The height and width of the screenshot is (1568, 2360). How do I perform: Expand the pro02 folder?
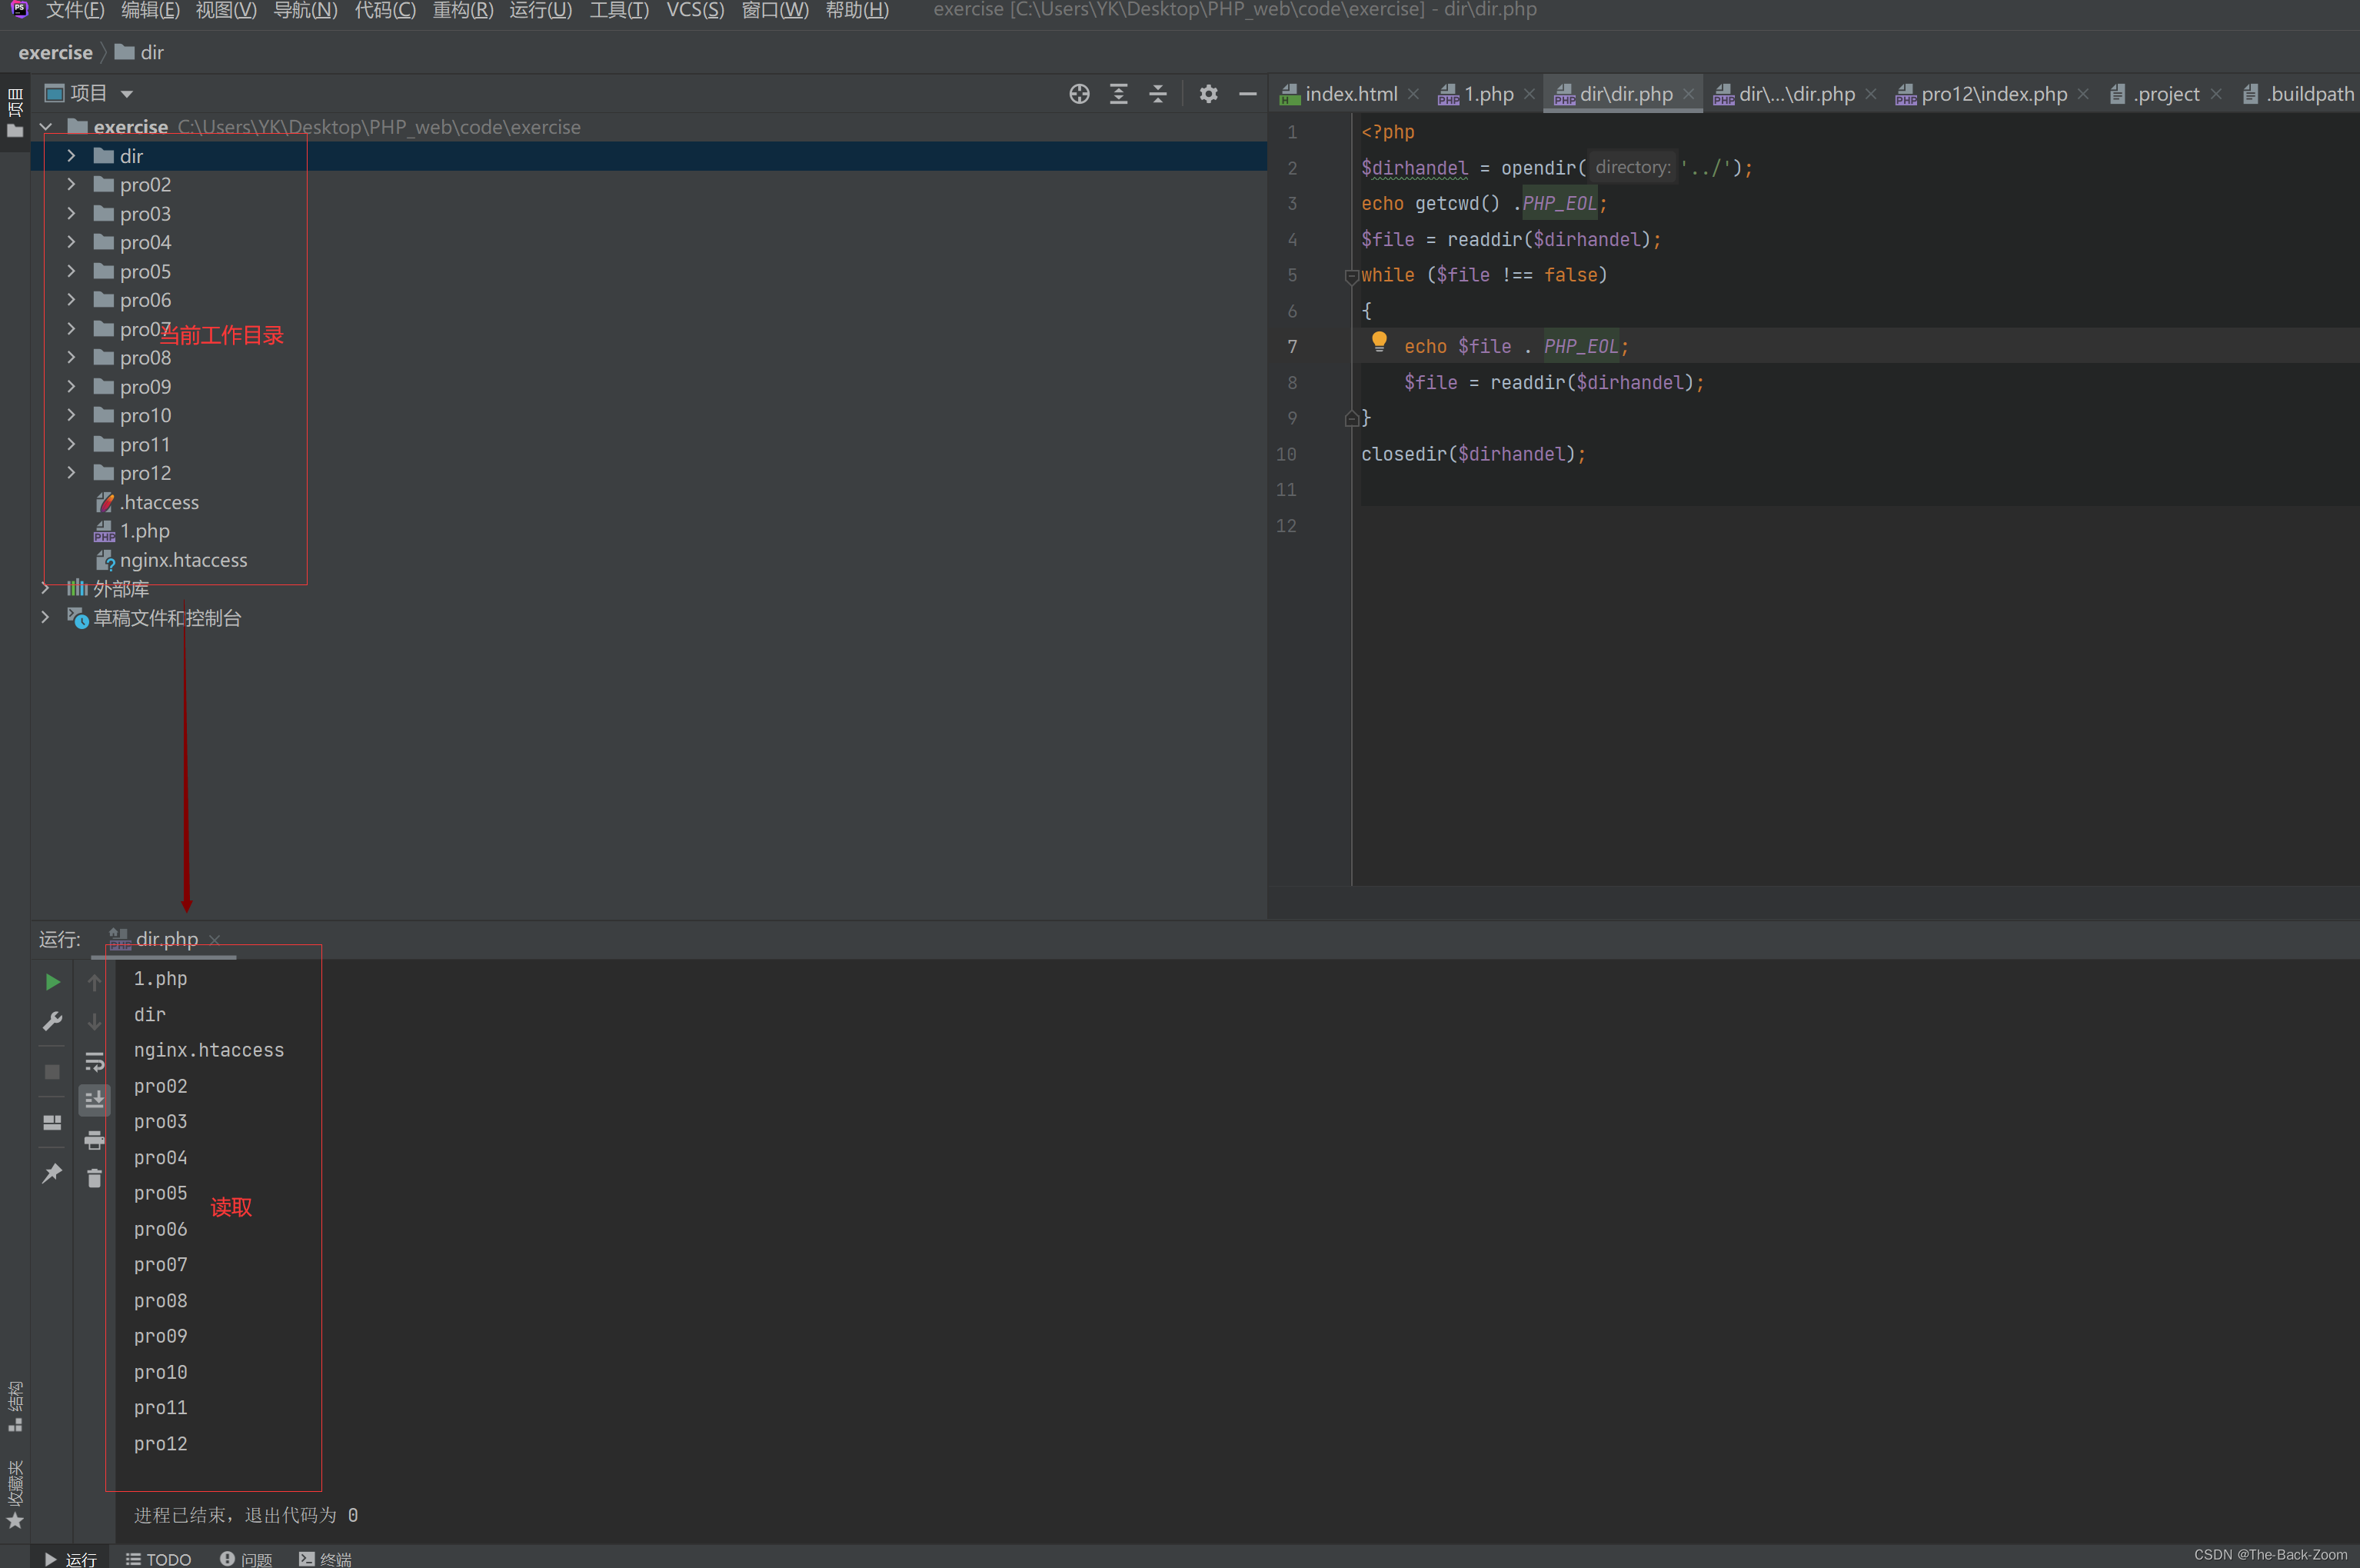coord(71,185)
